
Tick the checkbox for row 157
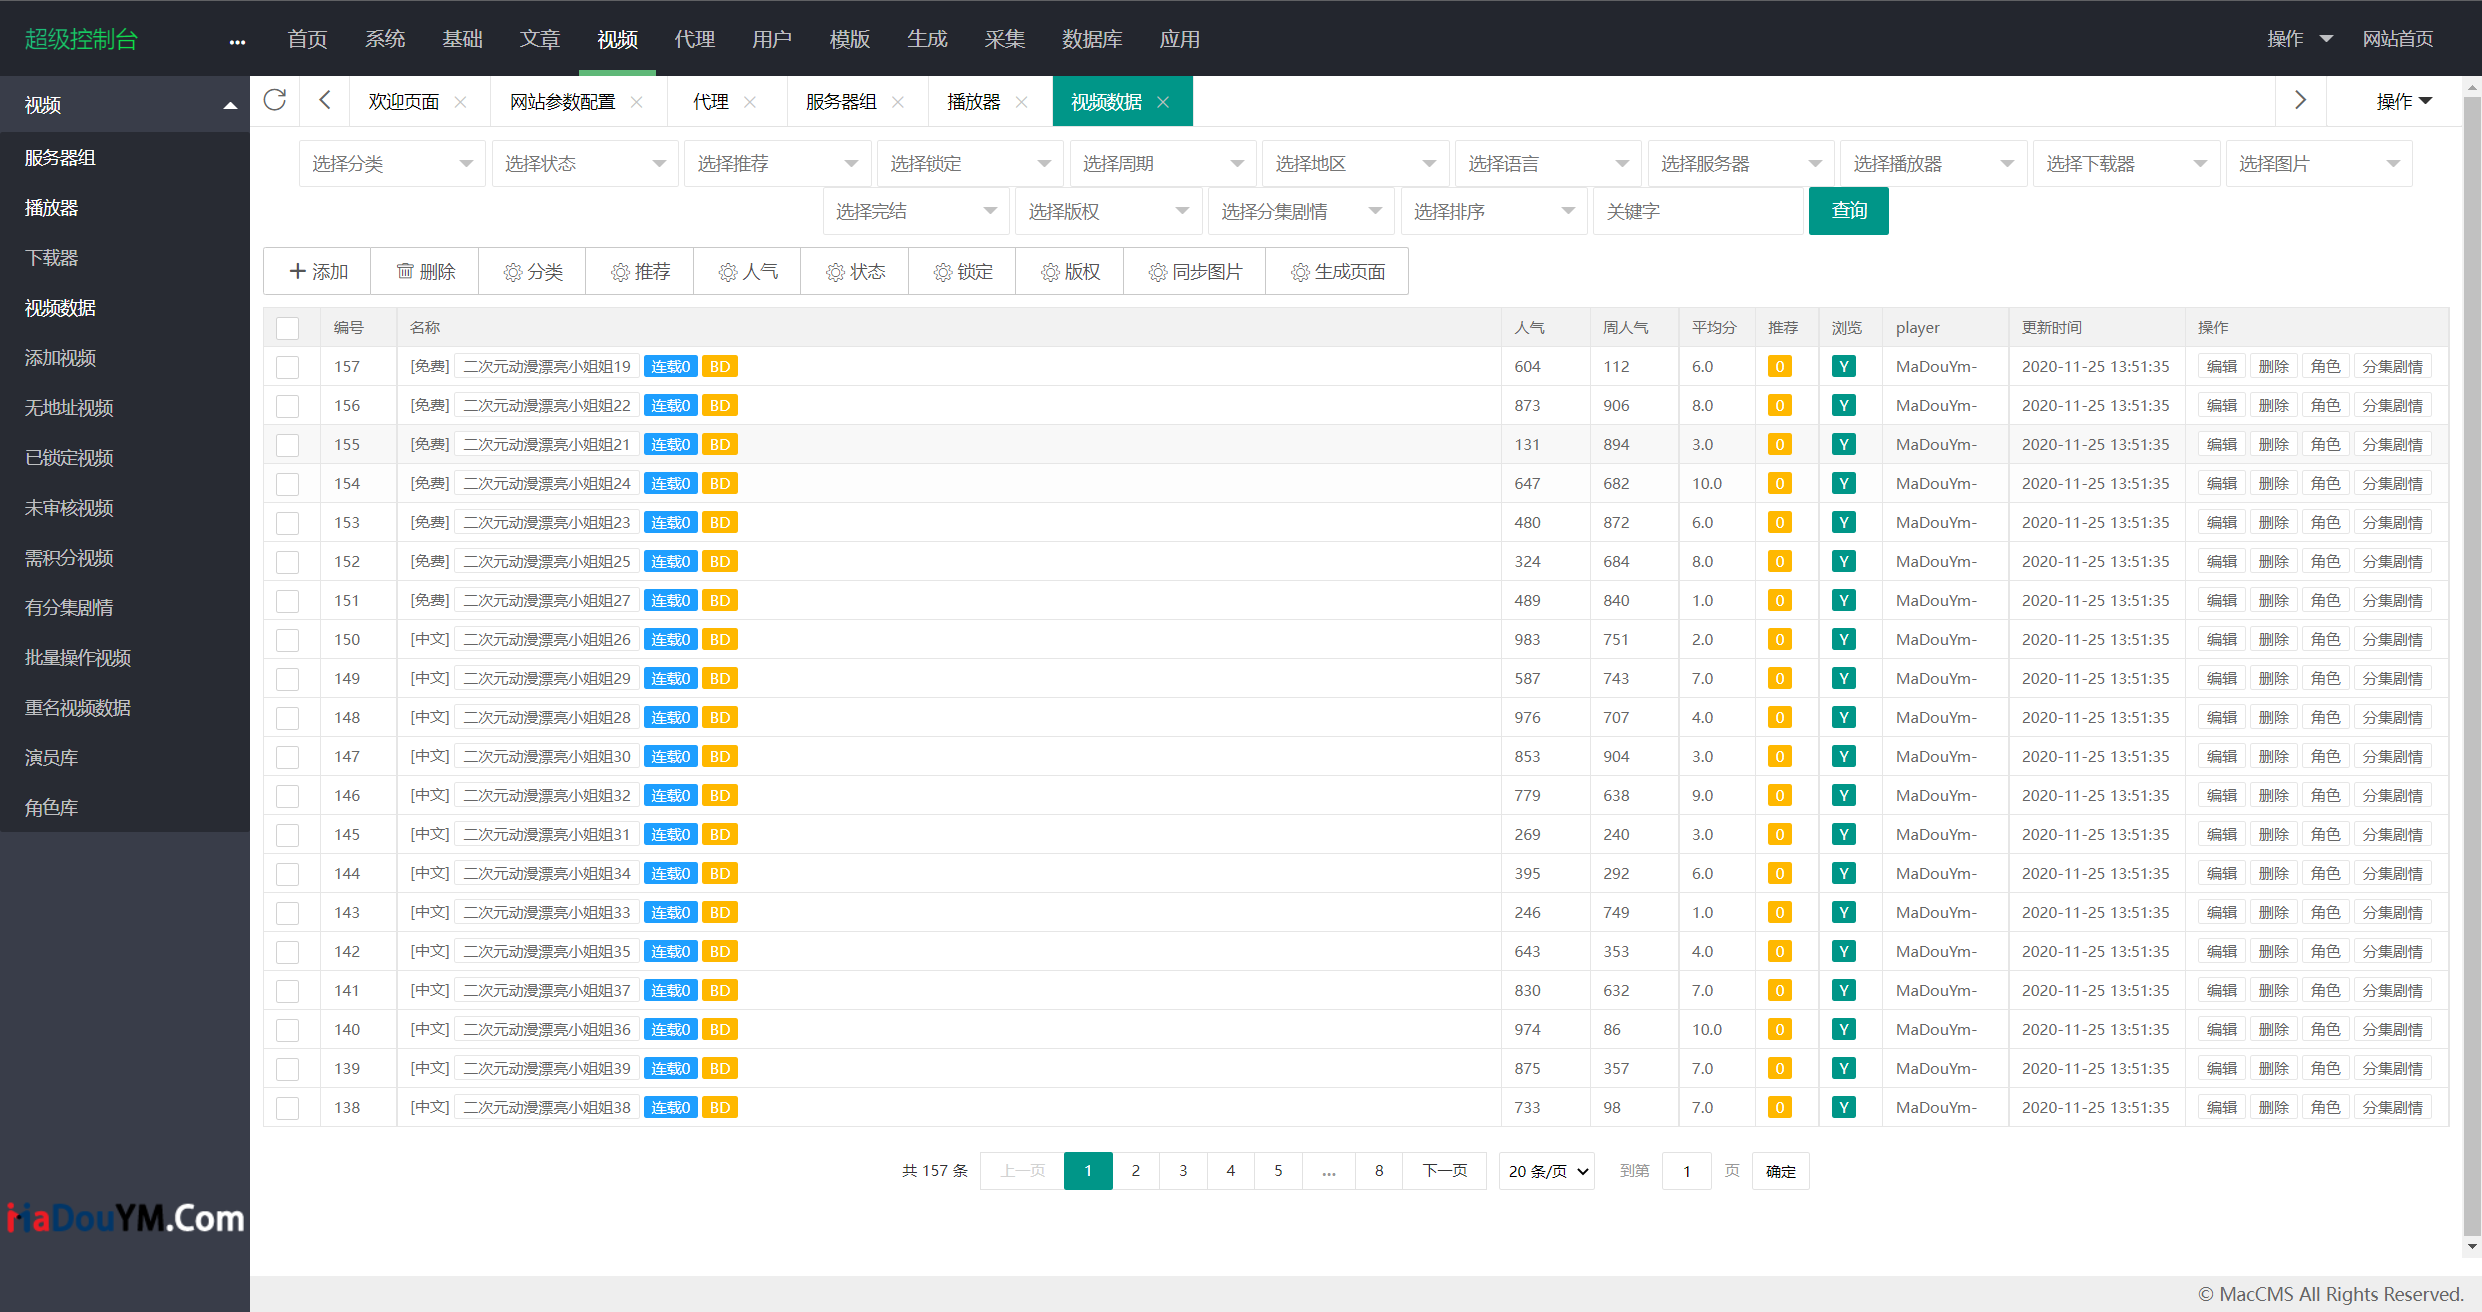click(288, 367)
